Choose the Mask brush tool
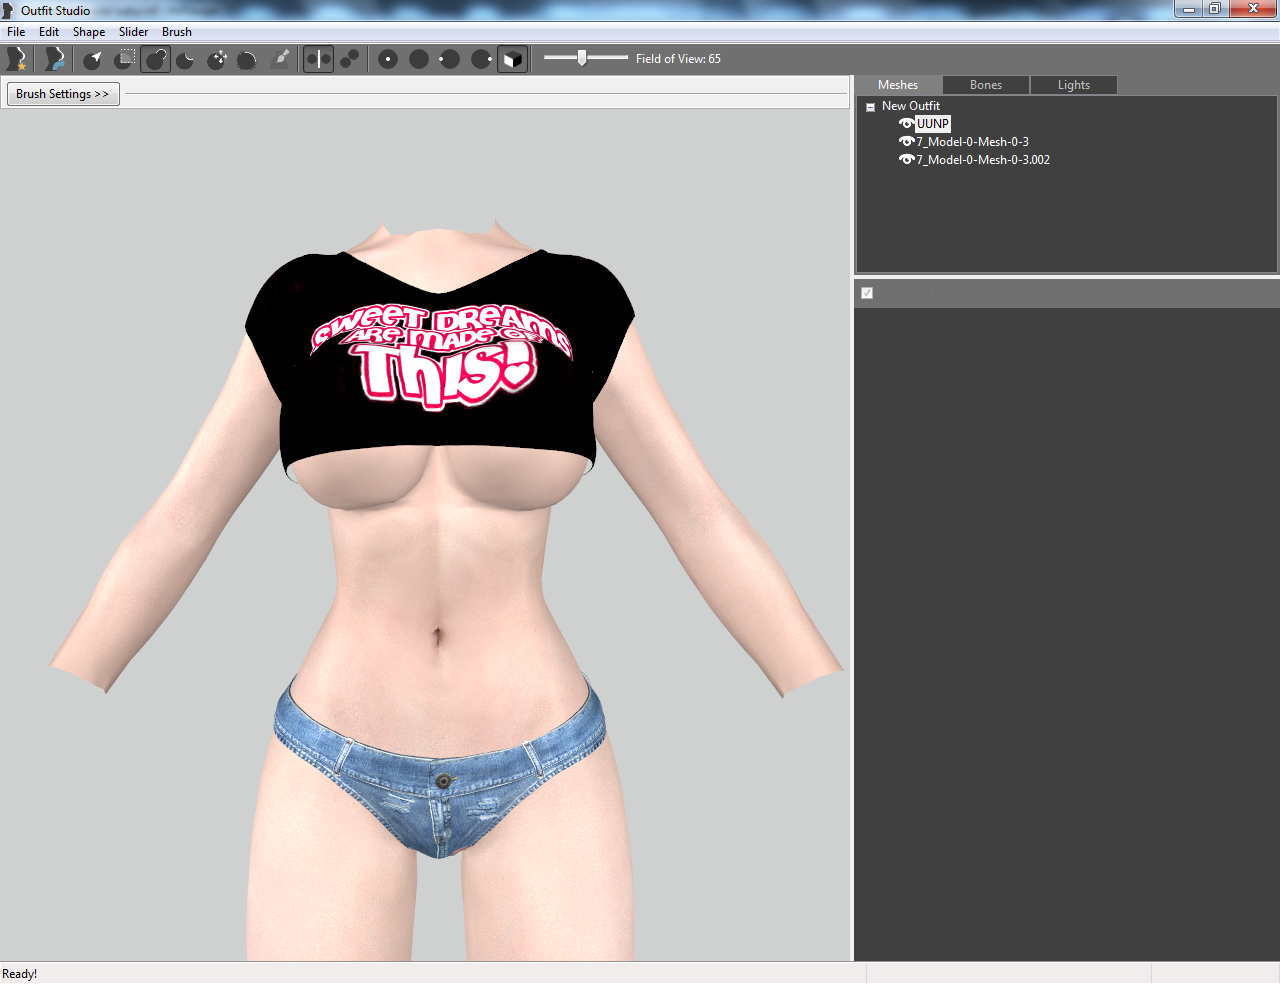This screenshot has width=1280, height=984. [x=125, y=59]
